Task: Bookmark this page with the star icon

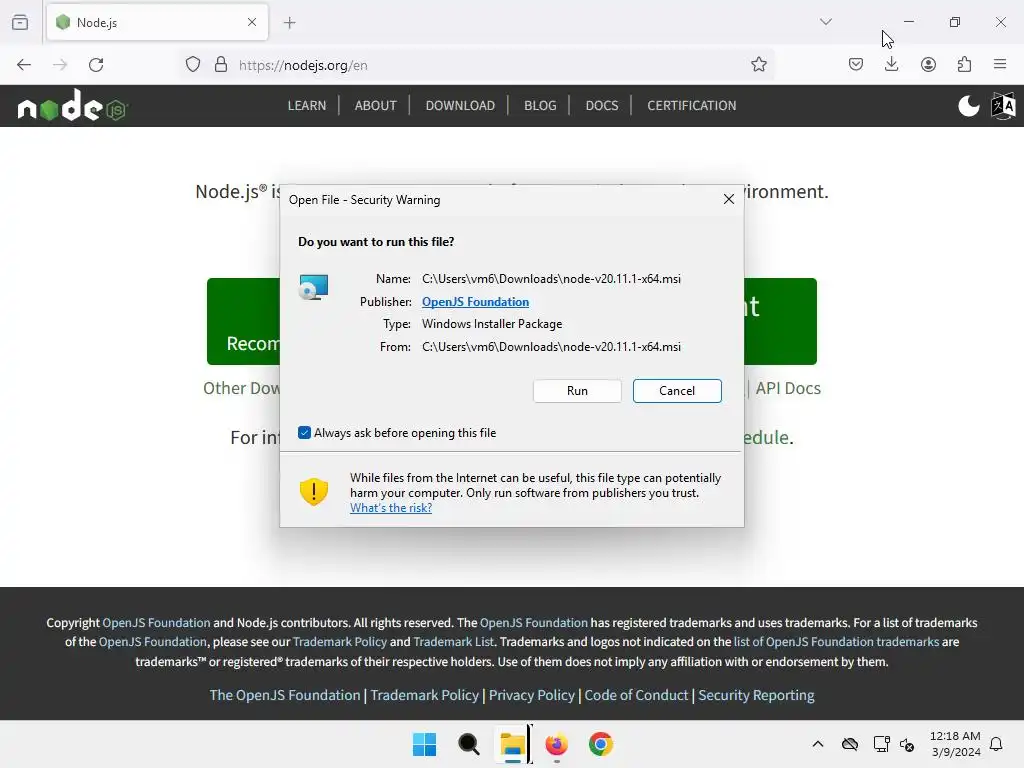Action: [x=758, y=65]
